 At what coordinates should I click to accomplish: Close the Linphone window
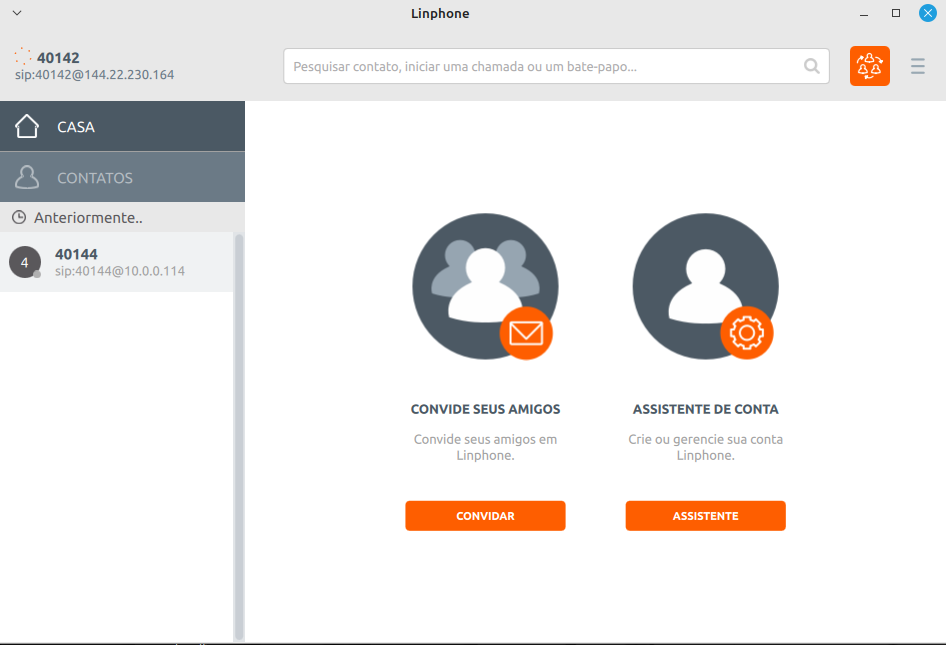[927, 13]
